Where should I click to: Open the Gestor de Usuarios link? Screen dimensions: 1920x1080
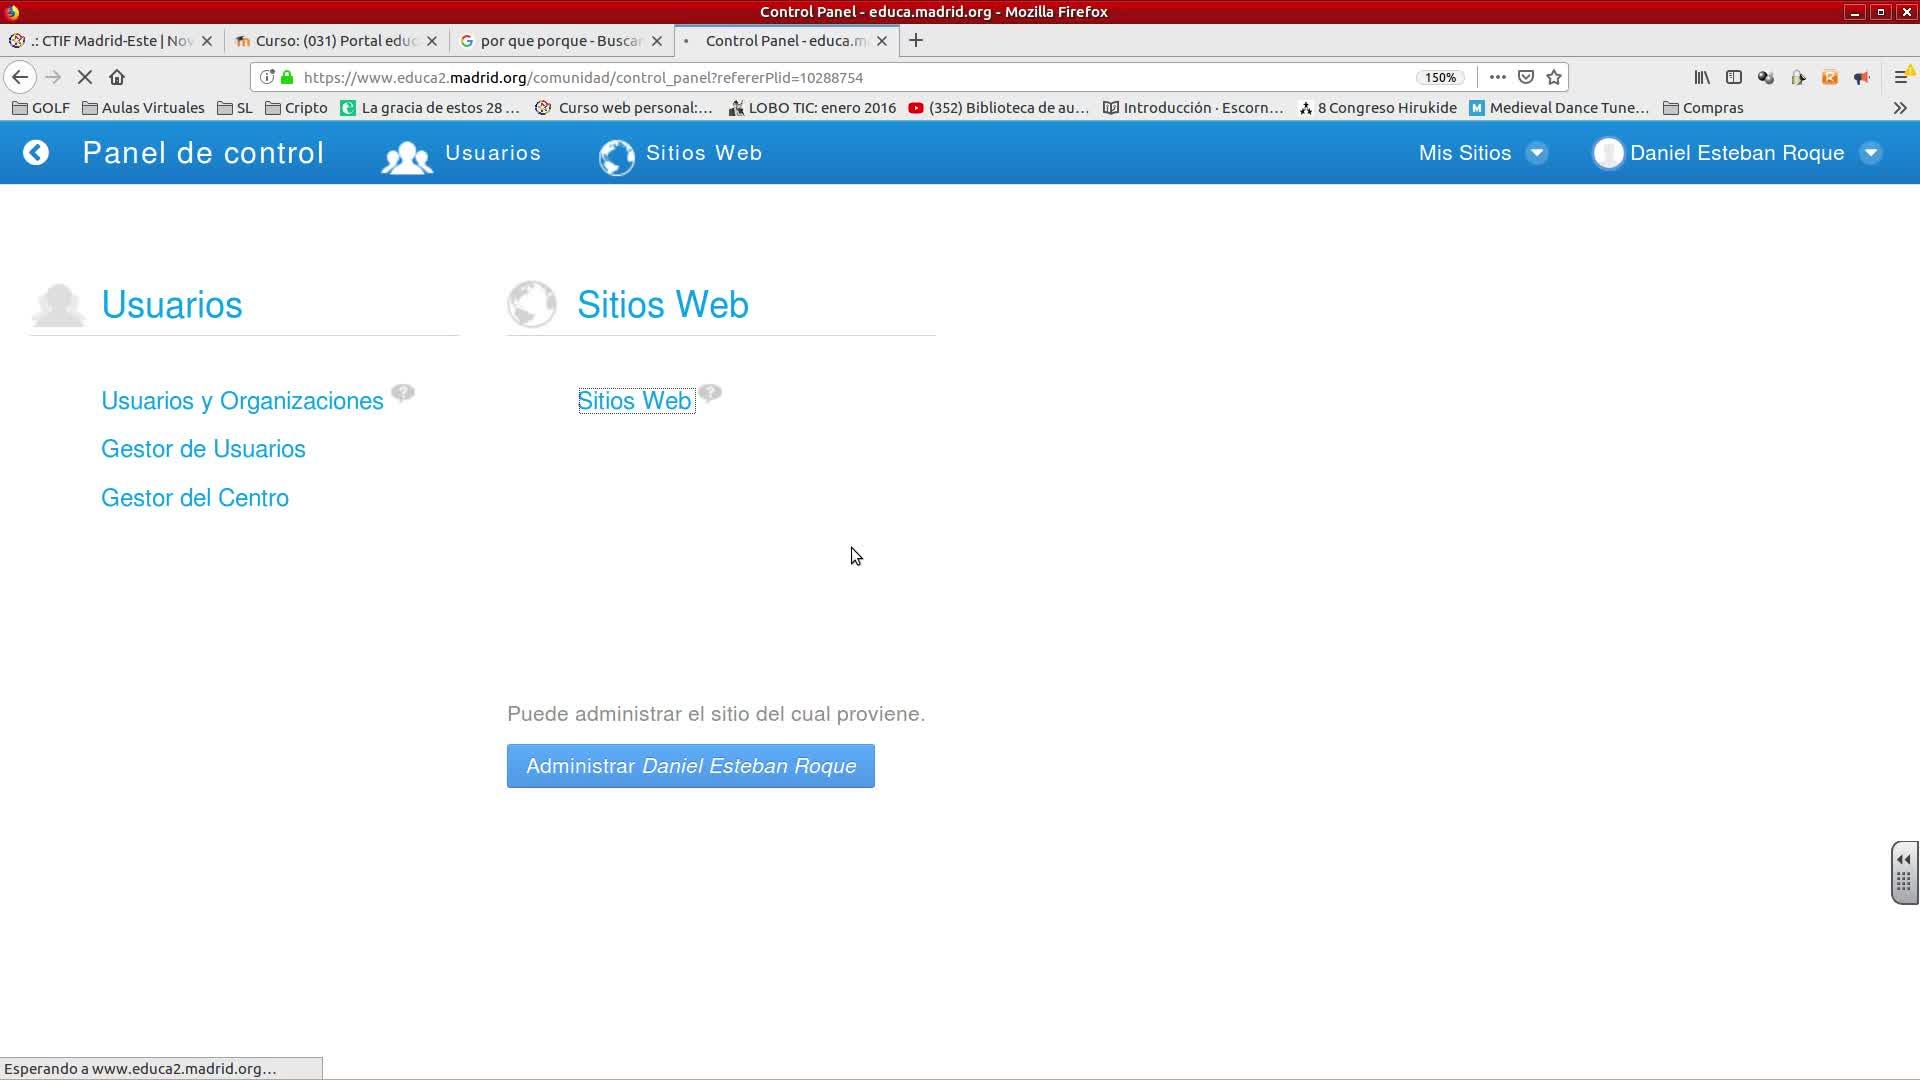tap(203, 449)
